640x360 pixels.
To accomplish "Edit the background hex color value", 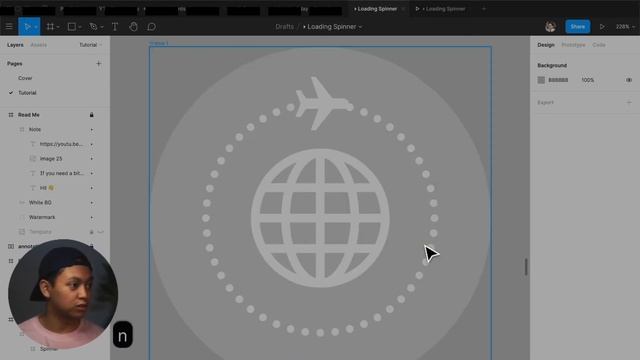I will 558,80.
